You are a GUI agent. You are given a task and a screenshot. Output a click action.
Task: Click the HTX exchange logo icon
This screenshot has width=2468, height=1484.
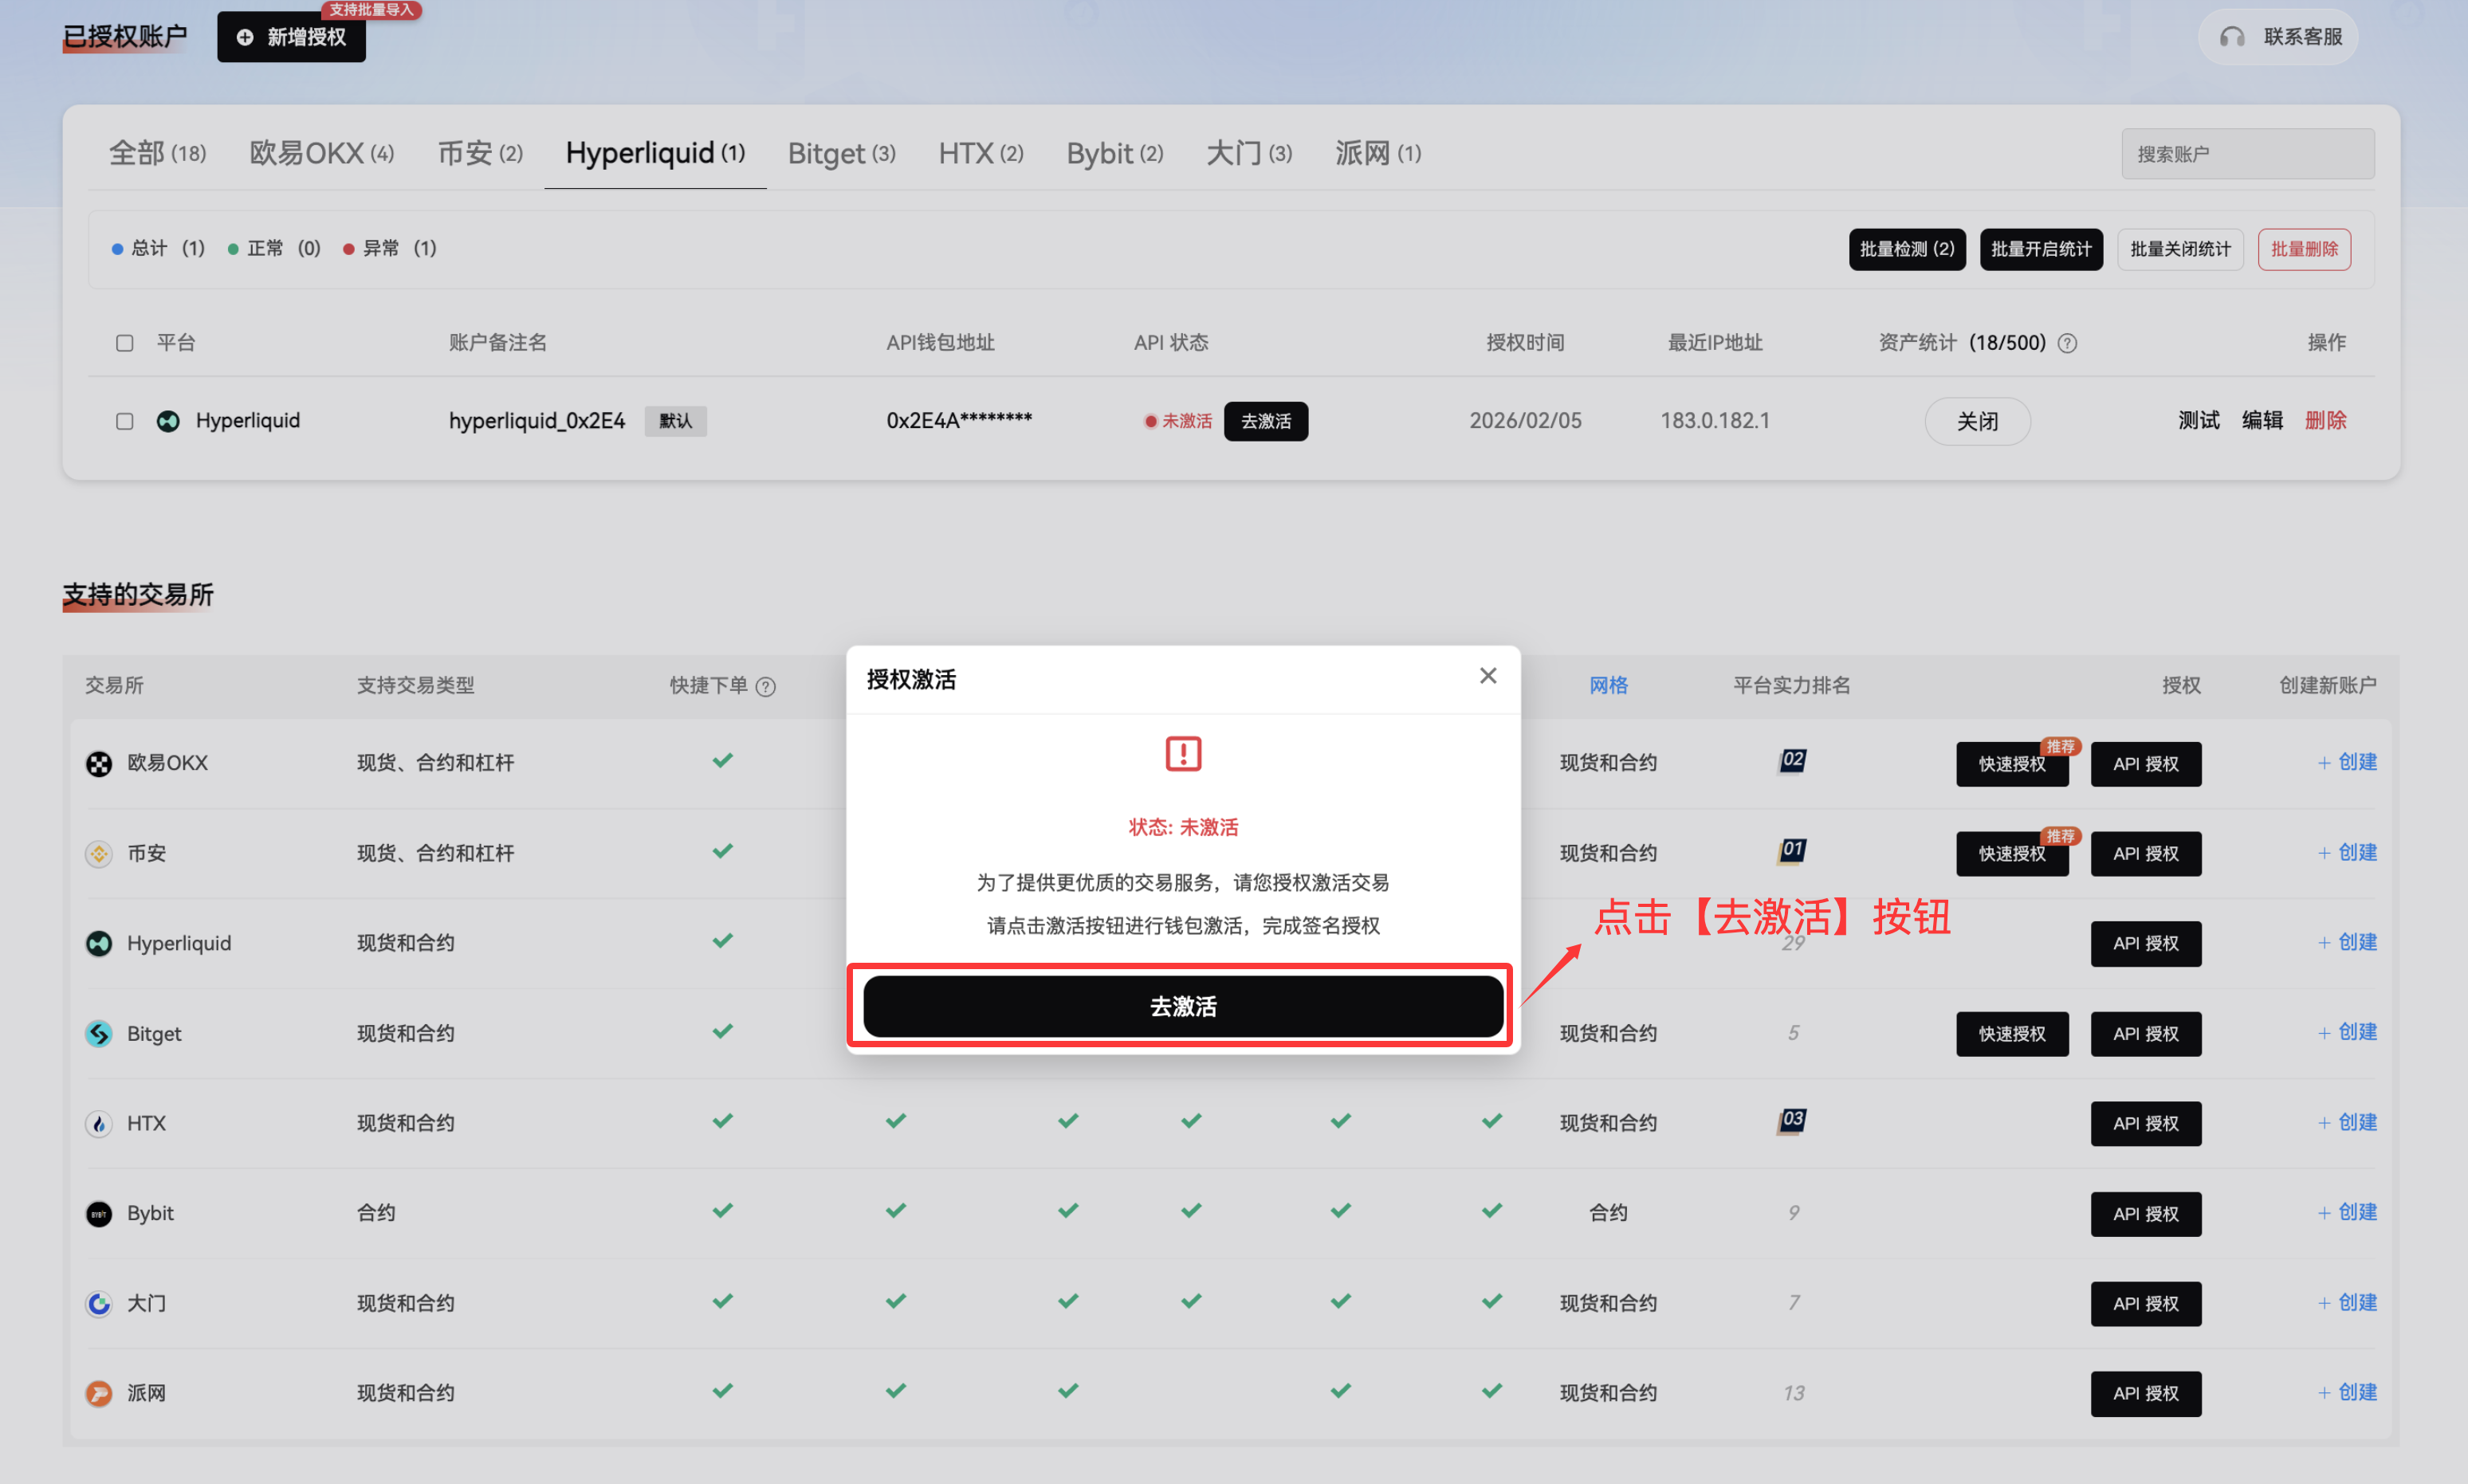click(98, 1123)
